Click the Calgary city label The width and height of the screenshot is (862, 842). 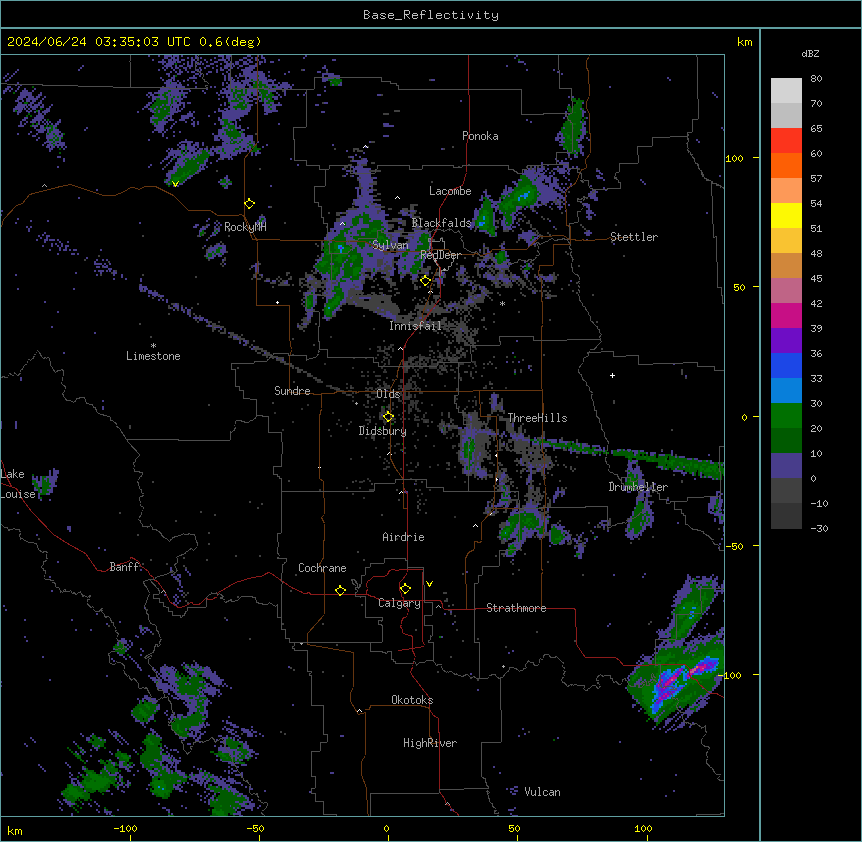399,603
